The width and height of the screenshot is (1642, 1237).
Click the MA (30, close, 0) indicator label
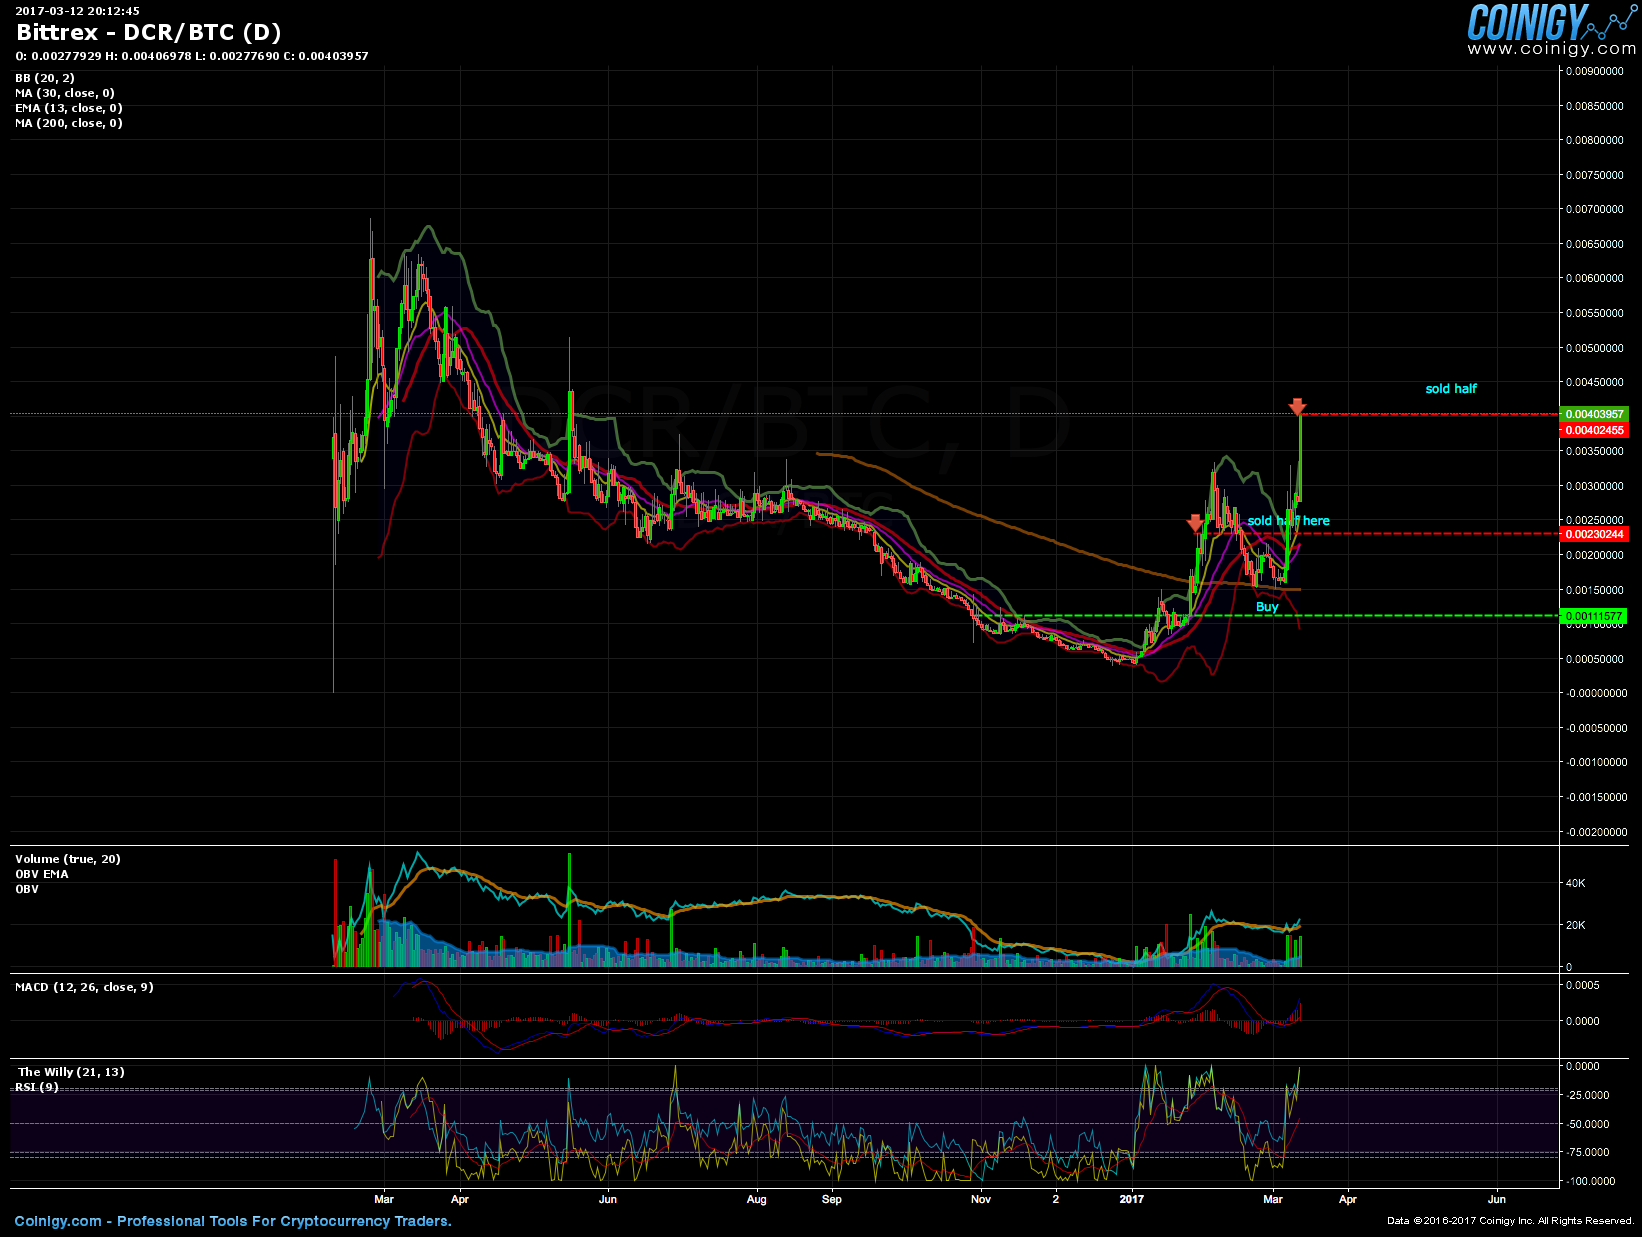coord(65,93)
